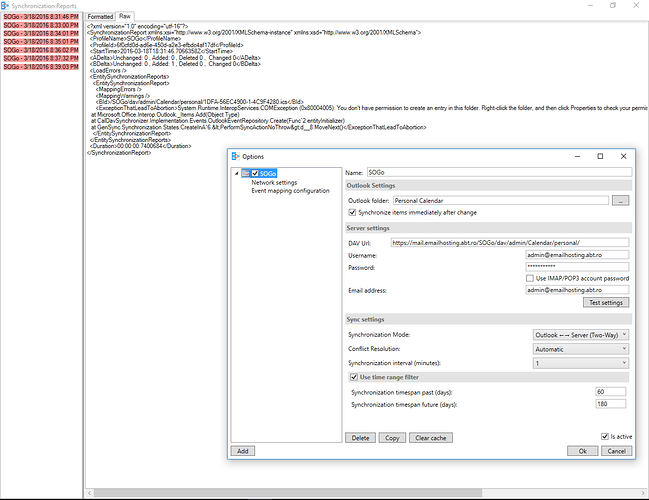Select Event mapping configuration tree item

[x=290, y=191]
